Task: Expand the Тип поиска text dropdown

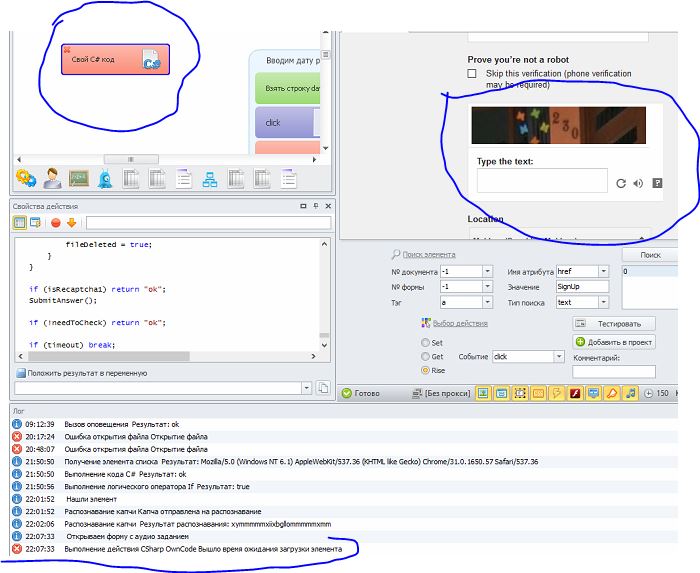Action: click(x=604, y=302)
